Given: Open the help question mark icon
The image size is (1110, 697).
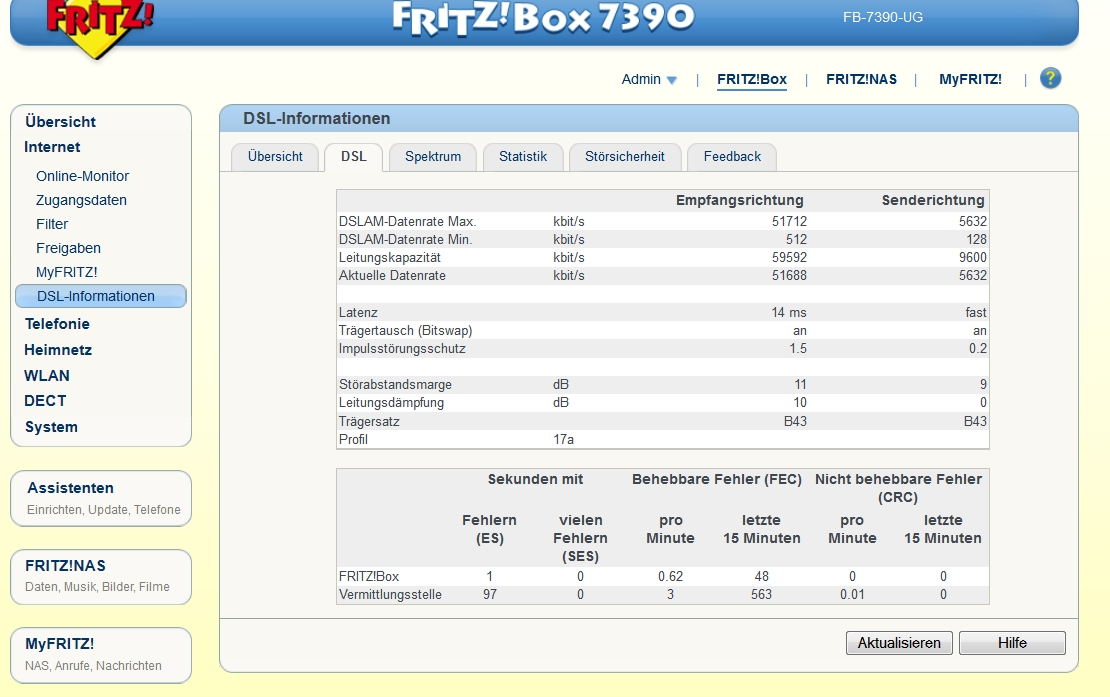Looking at the screenshot, I should 1050,79.
